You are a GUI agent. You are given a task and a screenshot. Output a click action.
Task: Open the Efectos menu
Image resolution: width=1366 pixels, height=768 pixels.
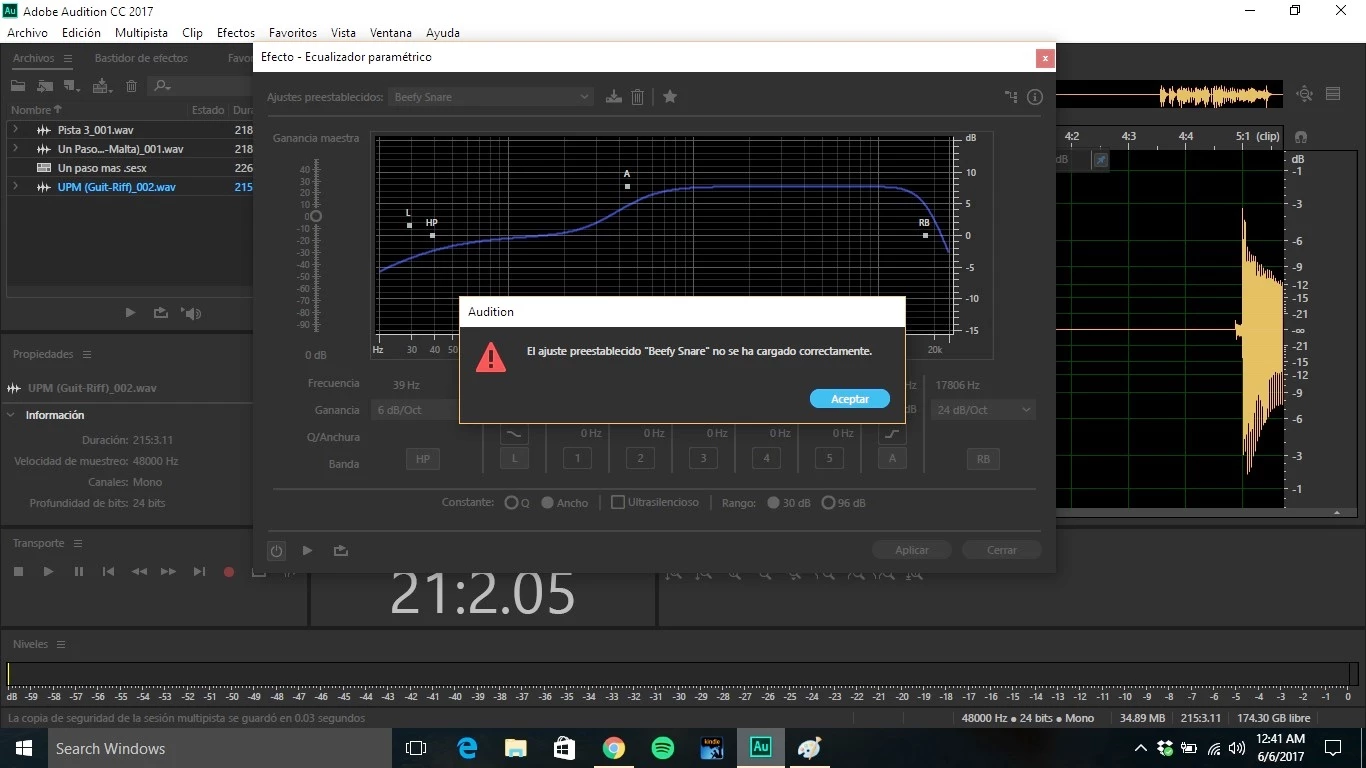(x=236, y=33)
